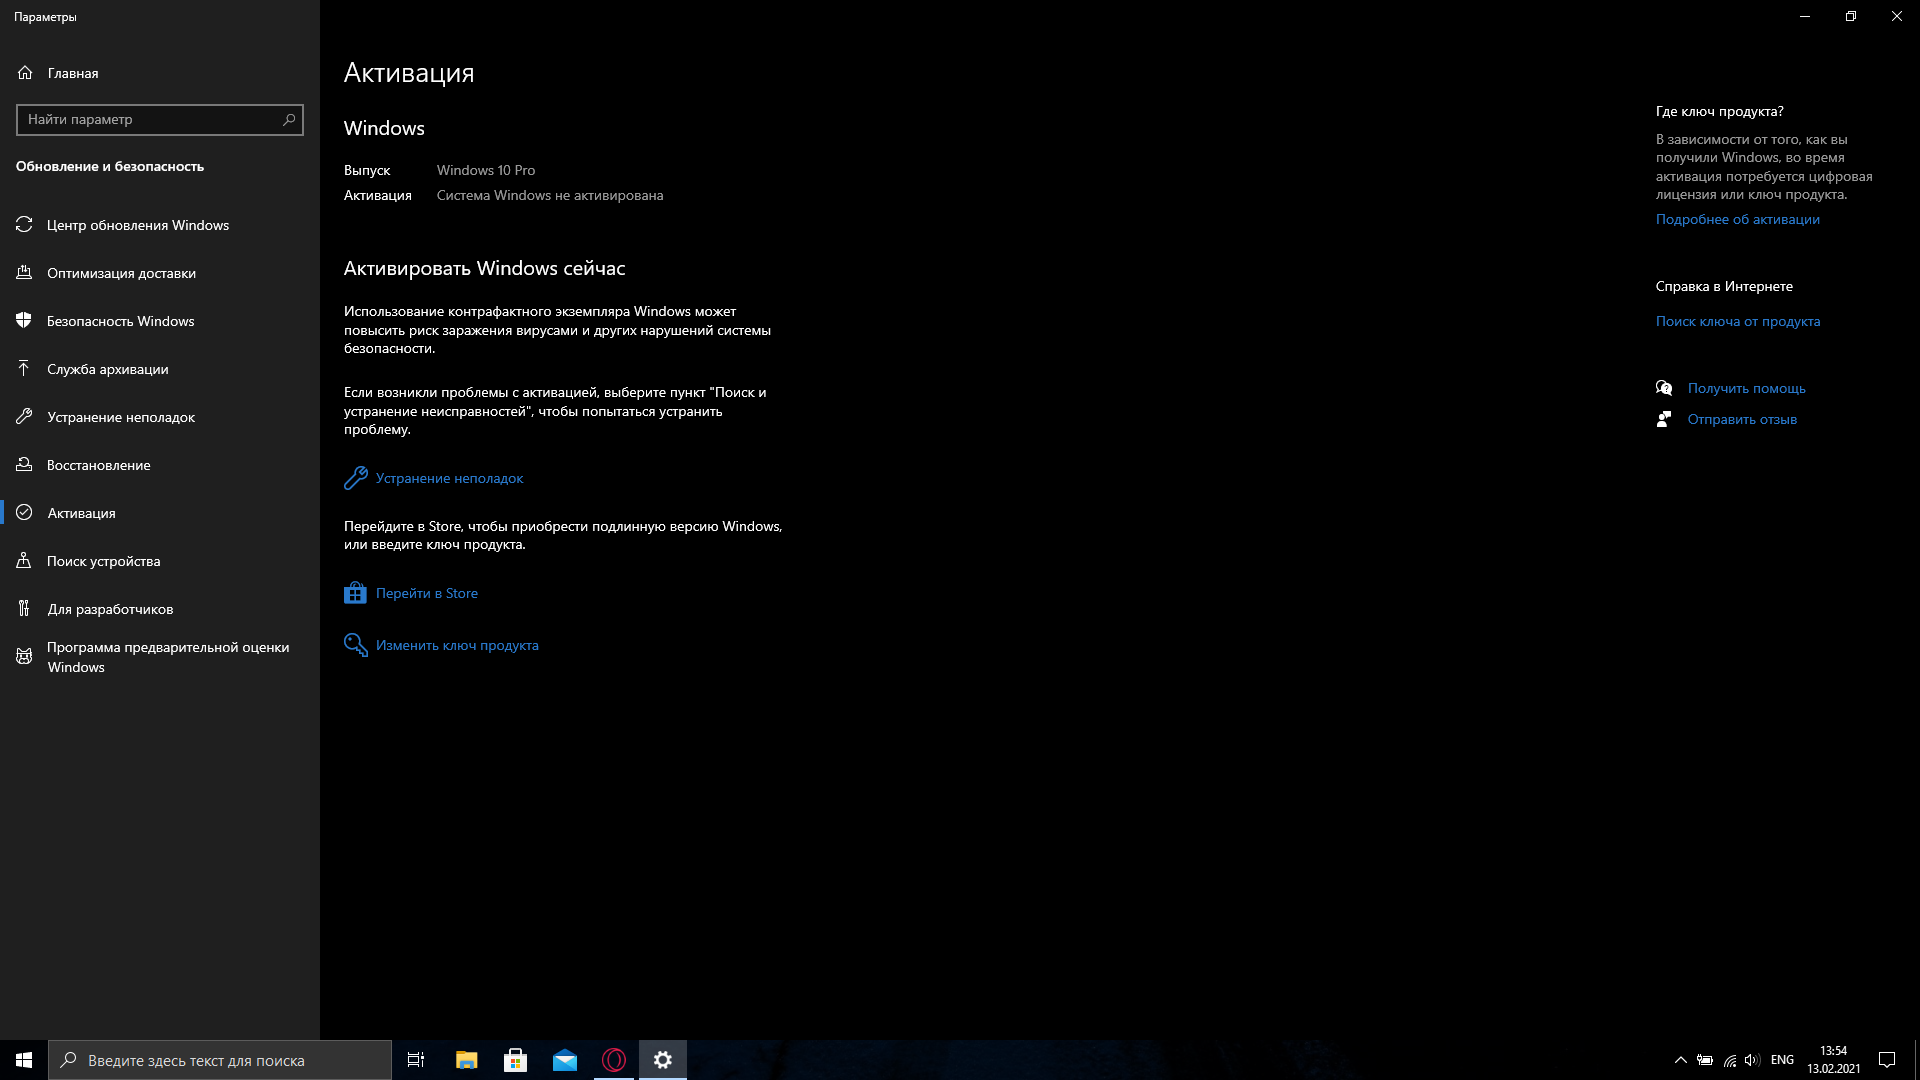Screen dimensions: 1920x1080
Task: Open Mail app from the taskbar
Action: 565,1060
